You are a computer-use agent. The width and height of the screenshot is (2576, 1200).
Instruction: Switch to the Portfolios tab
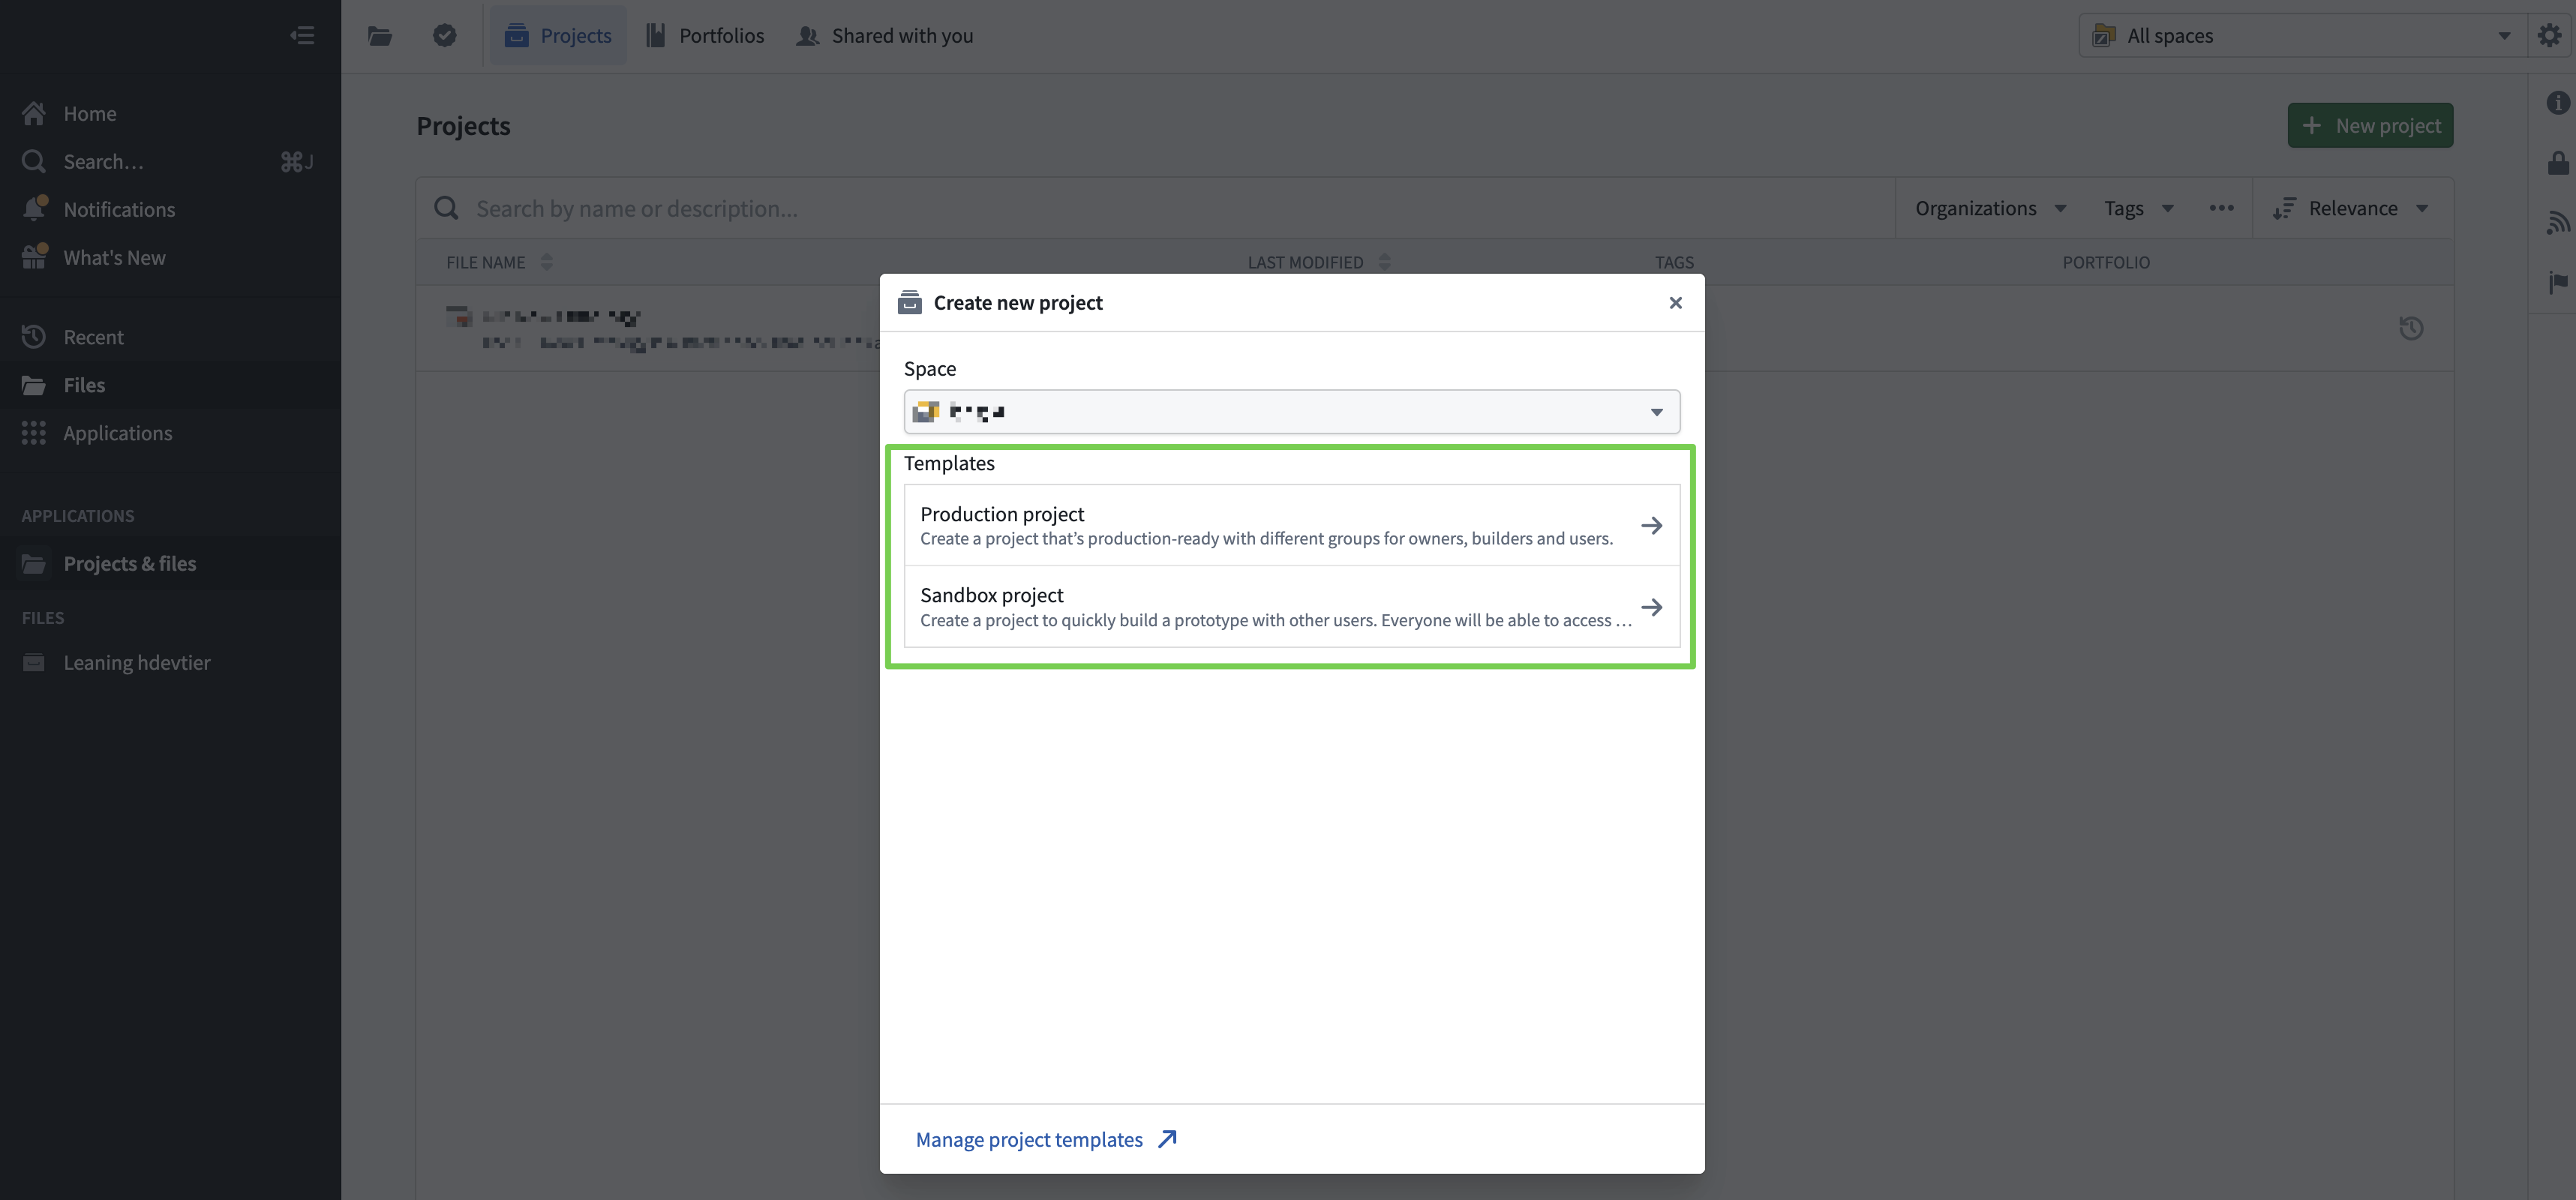[x=706, y=36]
